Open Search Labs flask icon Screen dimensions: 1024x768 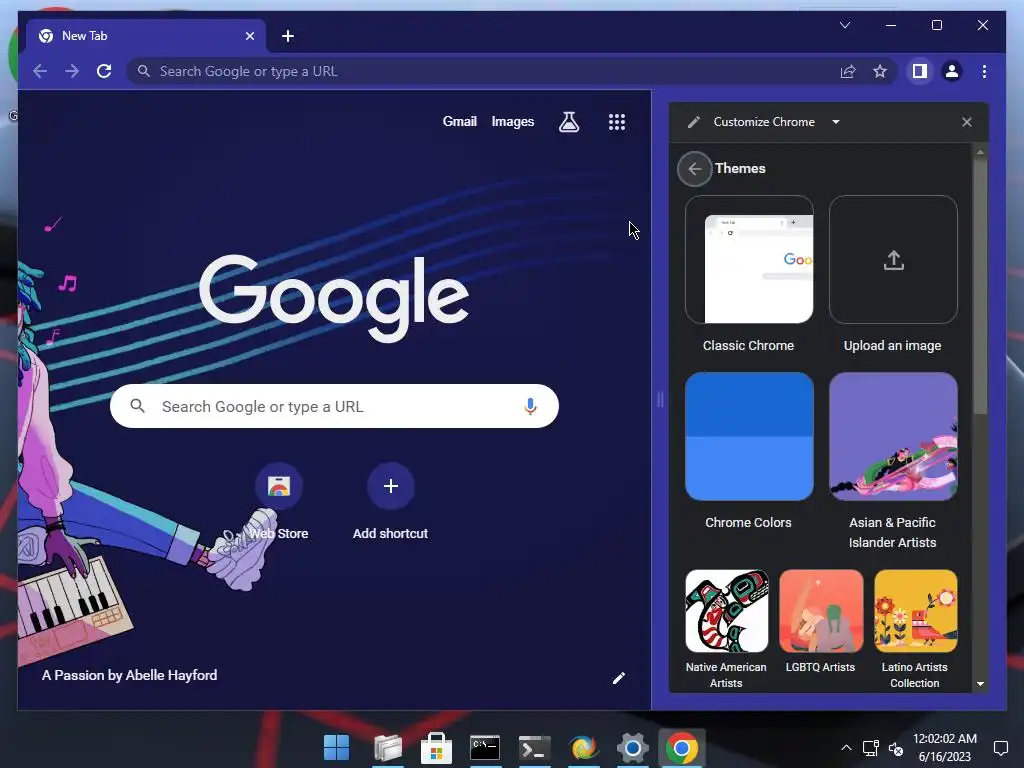coord(569,121)
